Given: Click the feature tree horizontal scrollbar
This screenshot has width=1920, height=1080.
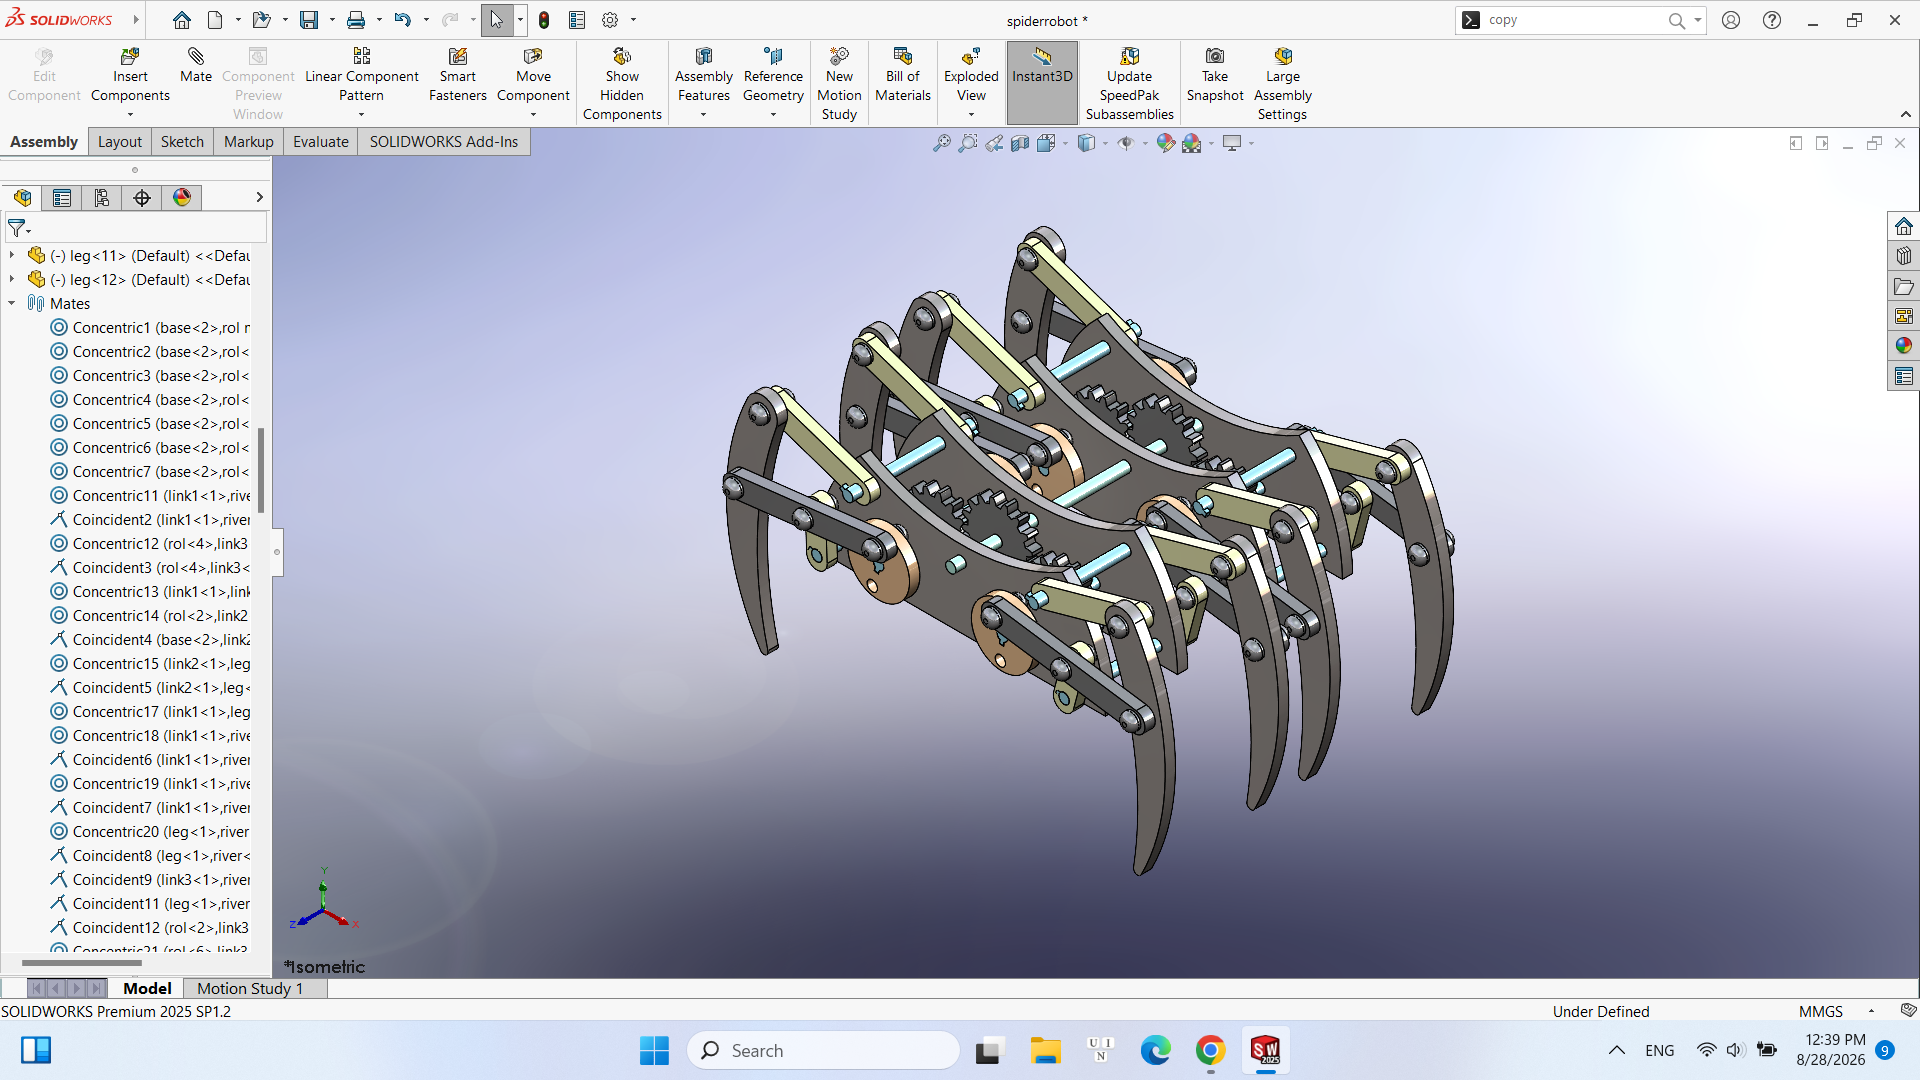Looking at the screenshot, I should pyautogui.click(x=82, y=963).
